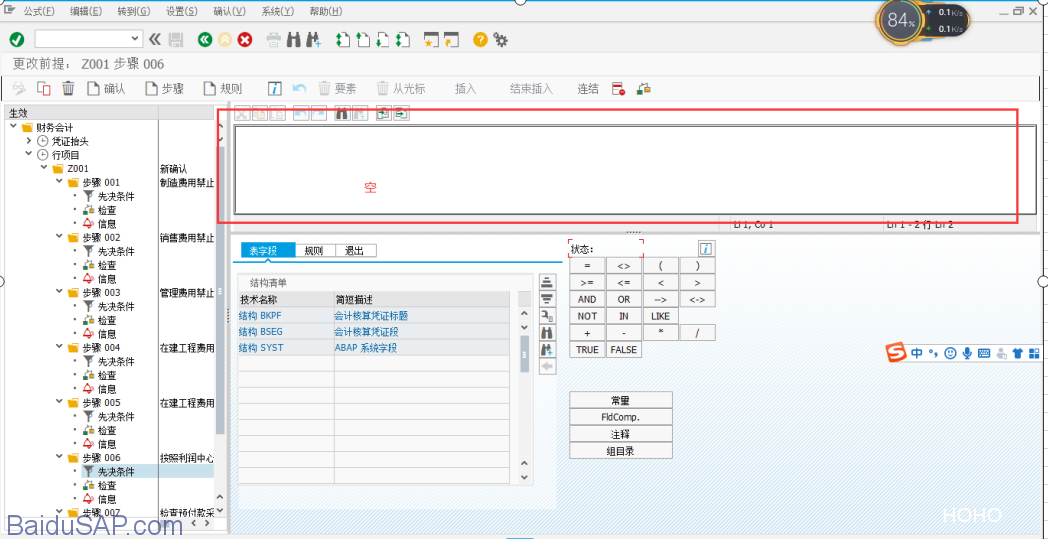Click the NOT operator button
This screenshot has height=539, width=1048.
point(587,316)
